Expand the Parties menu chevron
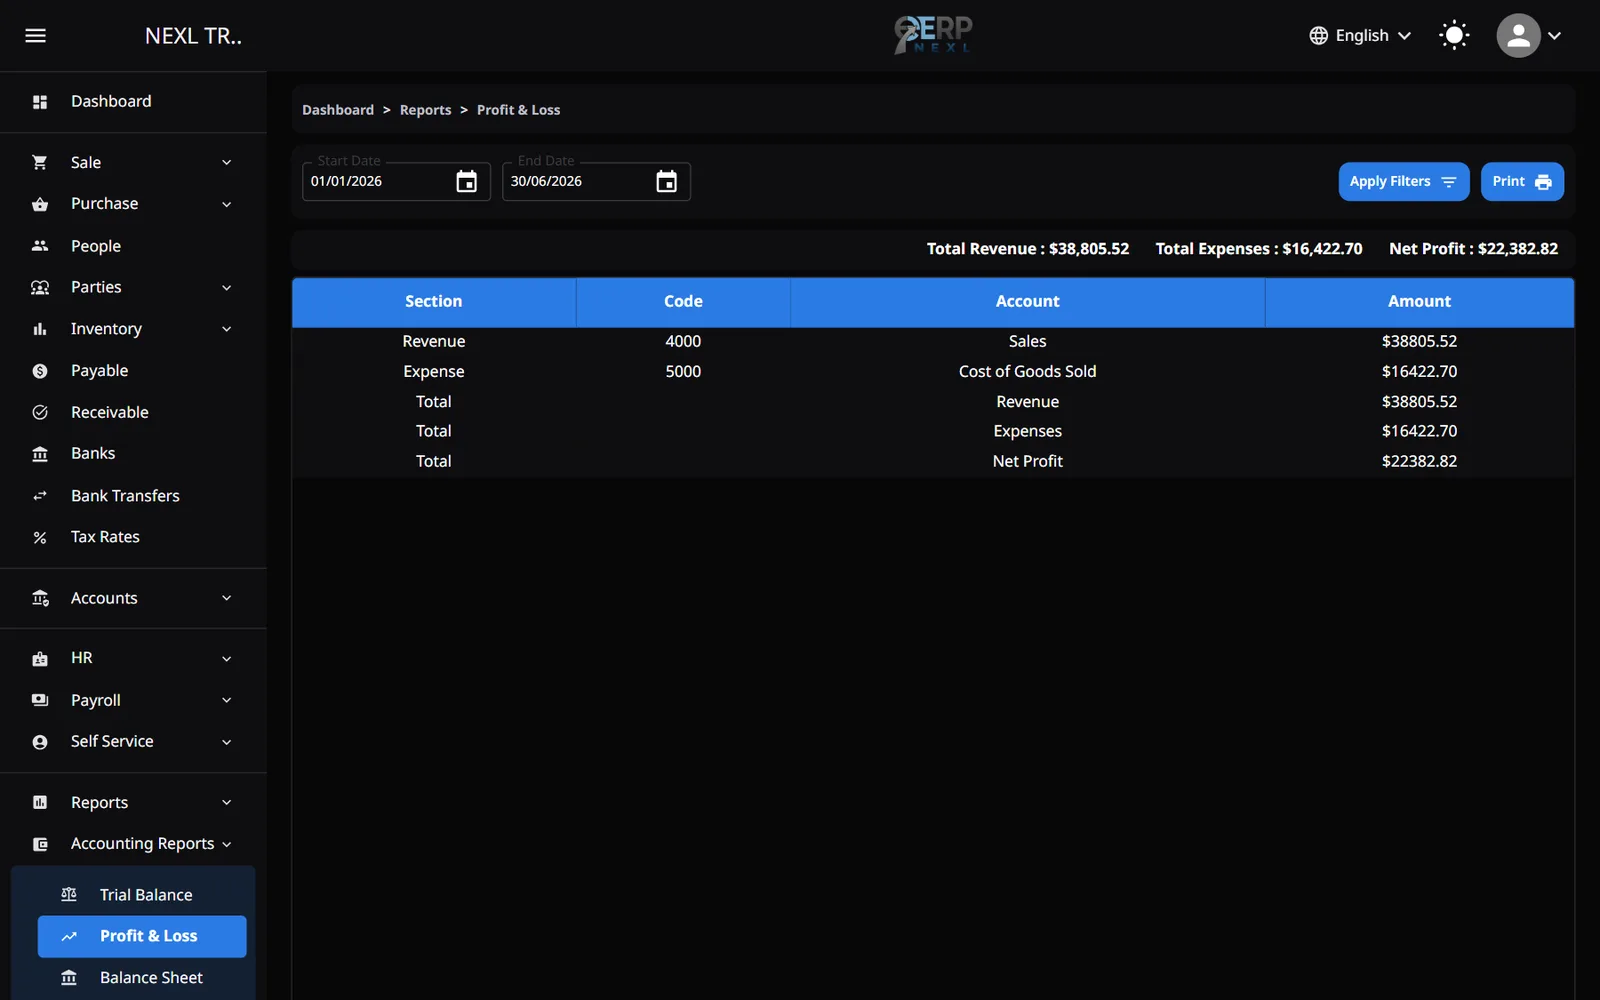The image size is (1600, 1000). (227, 287)
